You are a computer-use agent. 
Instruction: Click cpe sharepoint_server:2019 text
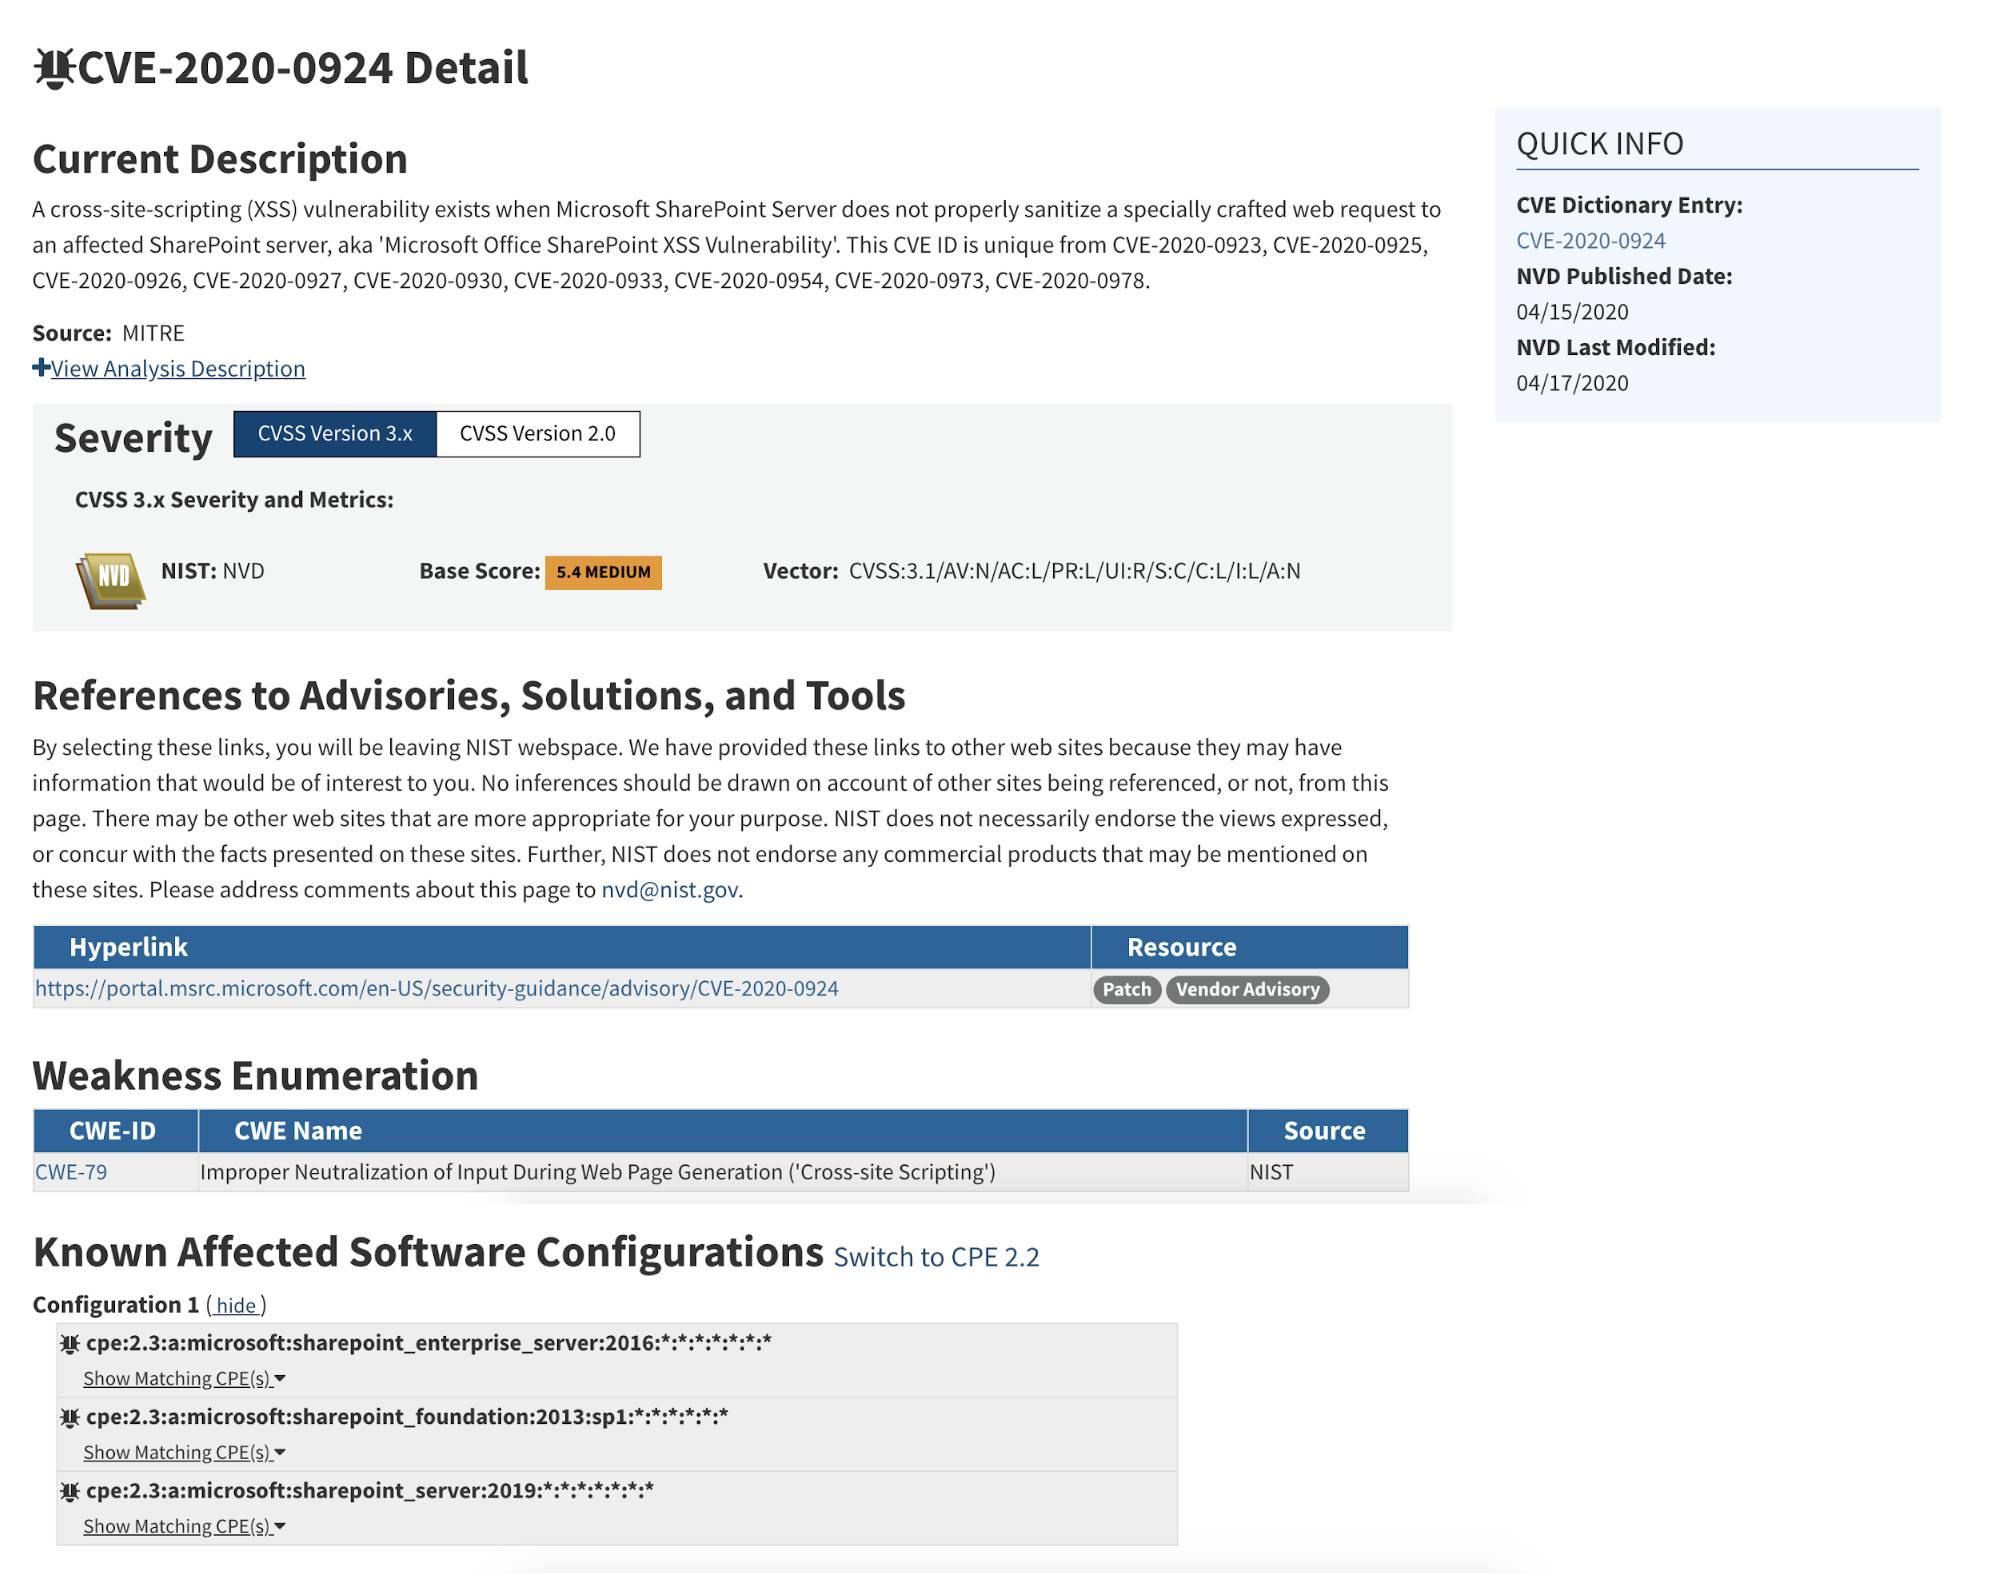[370, 1491]
